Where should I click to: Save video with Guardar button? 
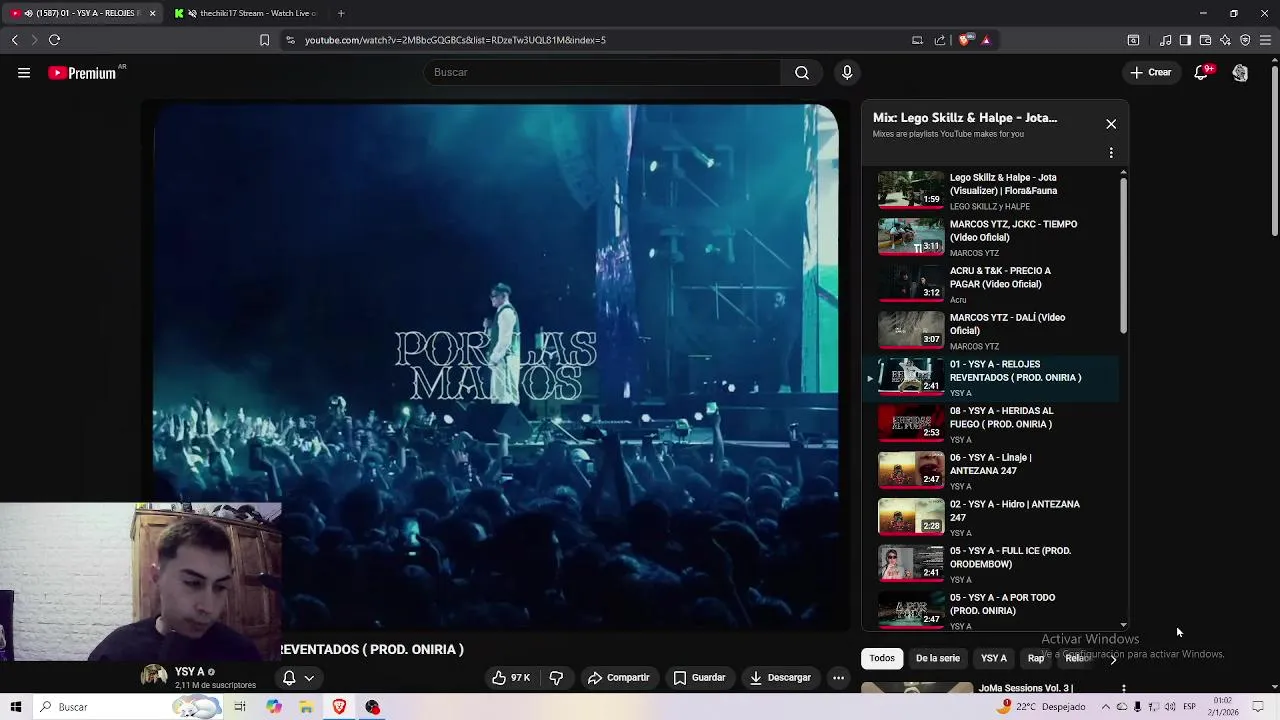[x=699, y=677]
